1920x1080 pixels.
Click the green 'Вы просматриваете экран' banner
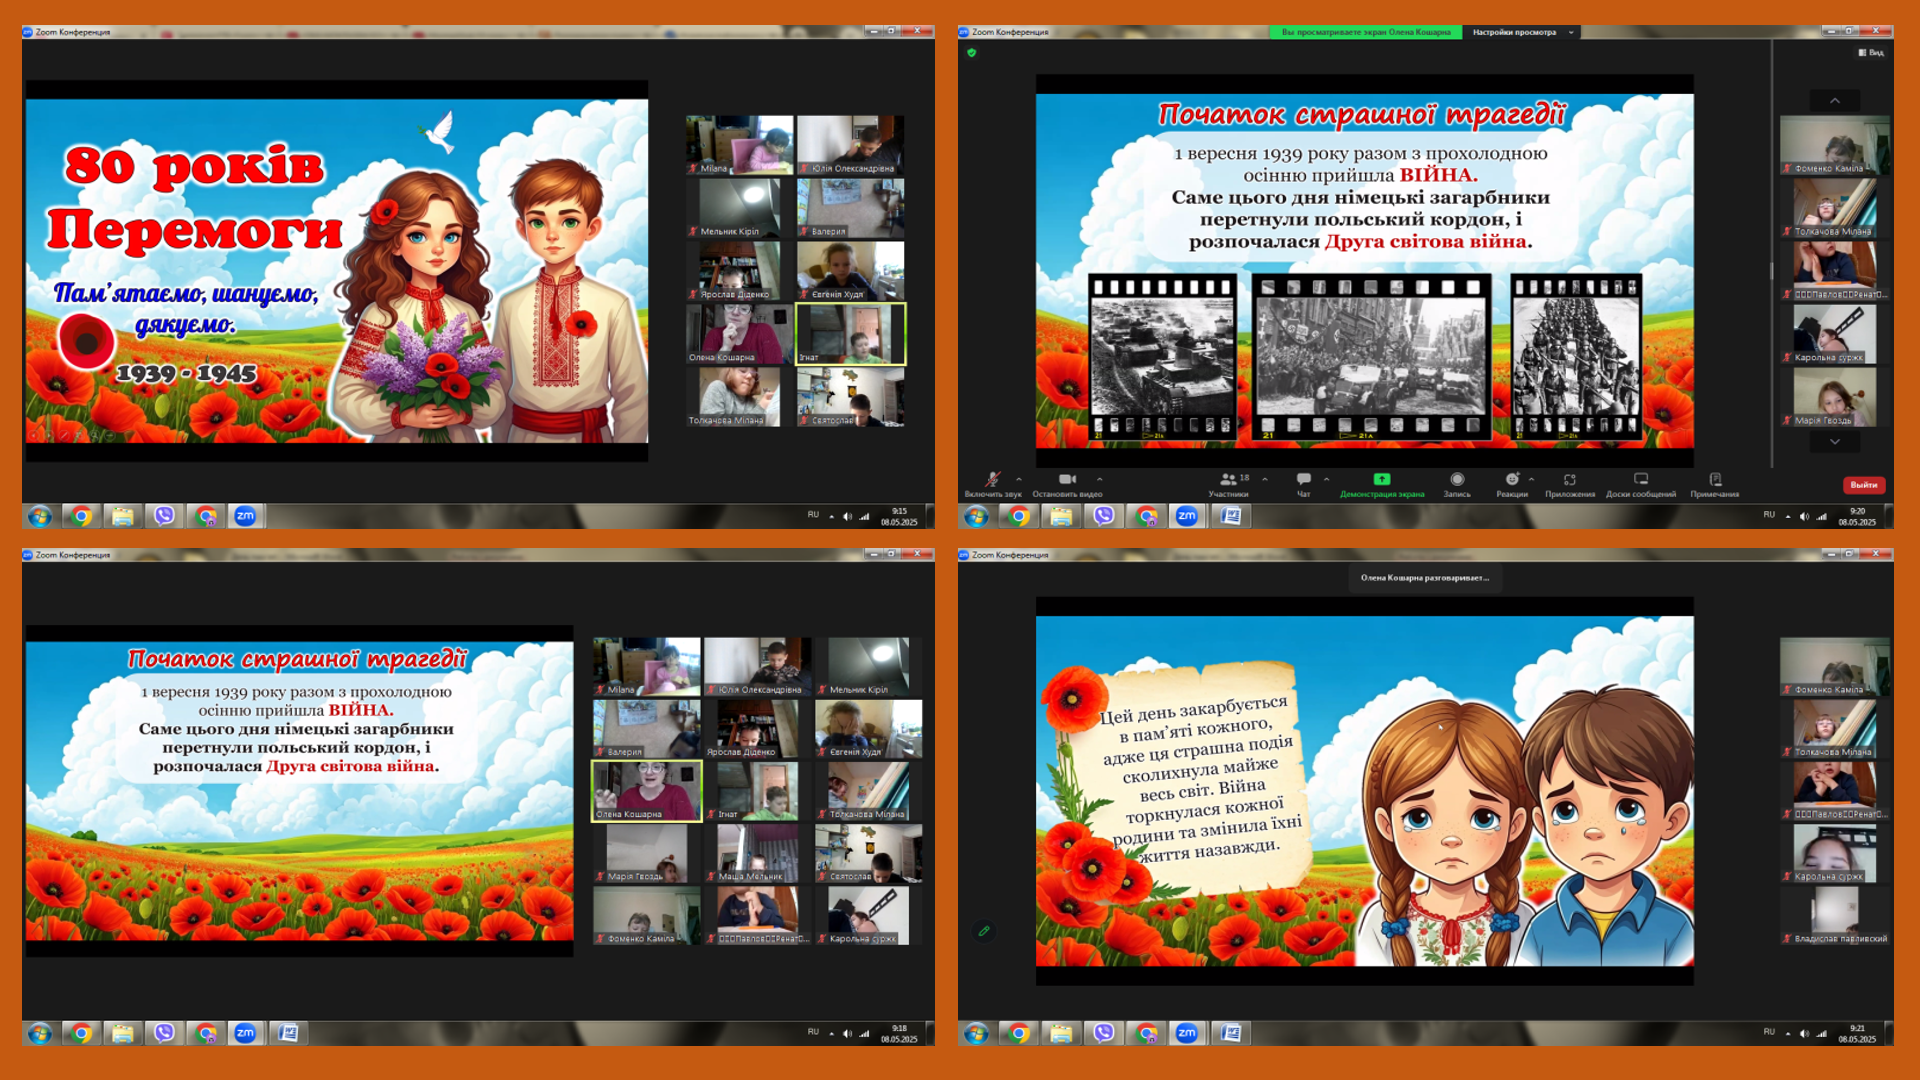[1366, 32]
